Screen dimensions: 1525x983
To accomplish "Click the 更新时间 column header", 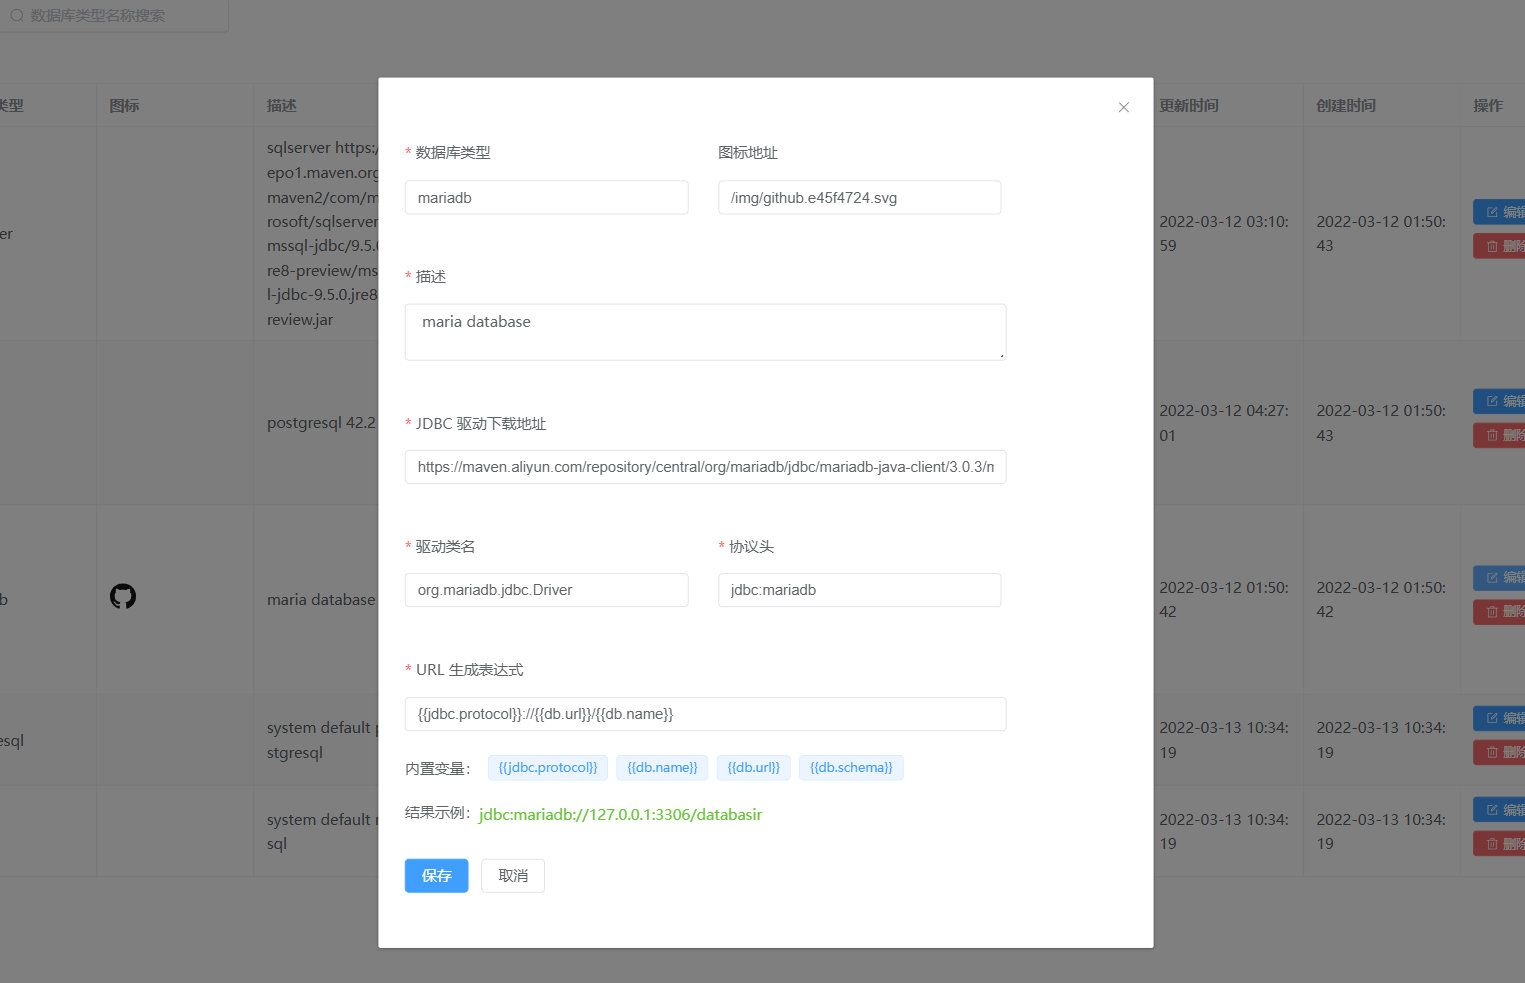I will click(1189, 105).
